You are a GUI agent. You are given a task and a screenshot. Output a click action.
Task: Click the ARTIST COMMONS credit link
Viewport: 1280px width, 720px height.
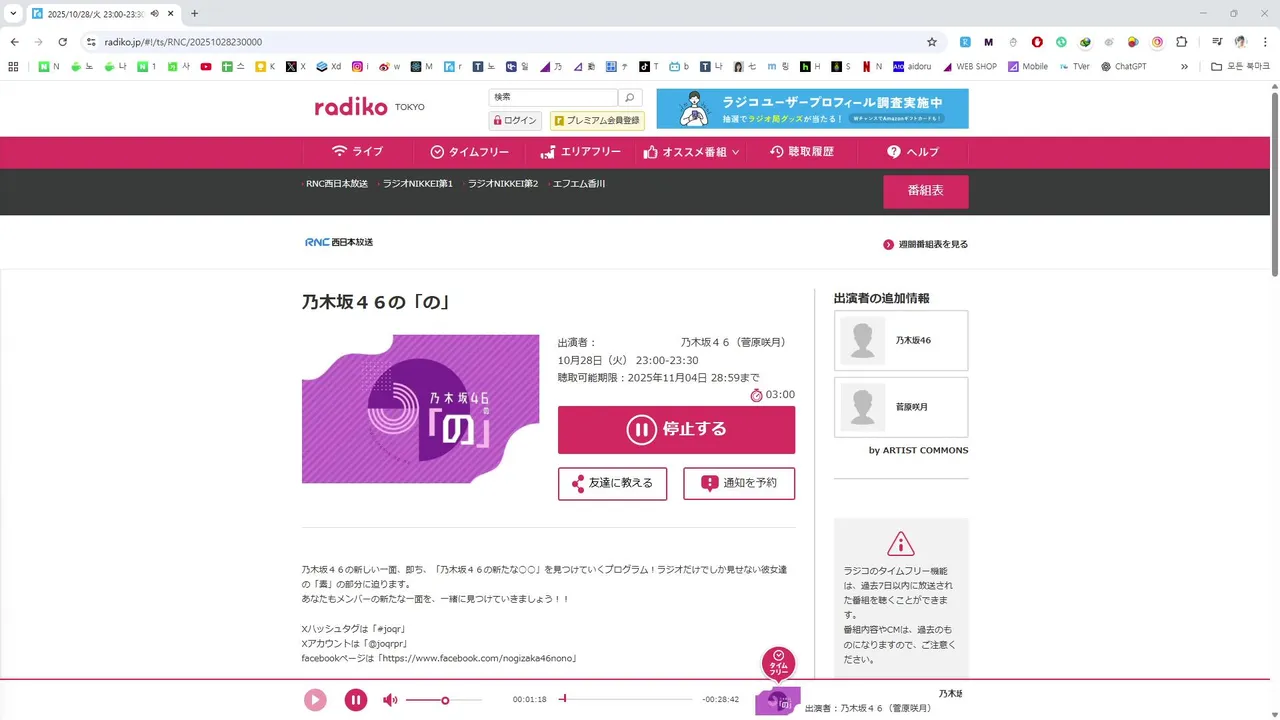pyautogui.click(x=918, y=450)
